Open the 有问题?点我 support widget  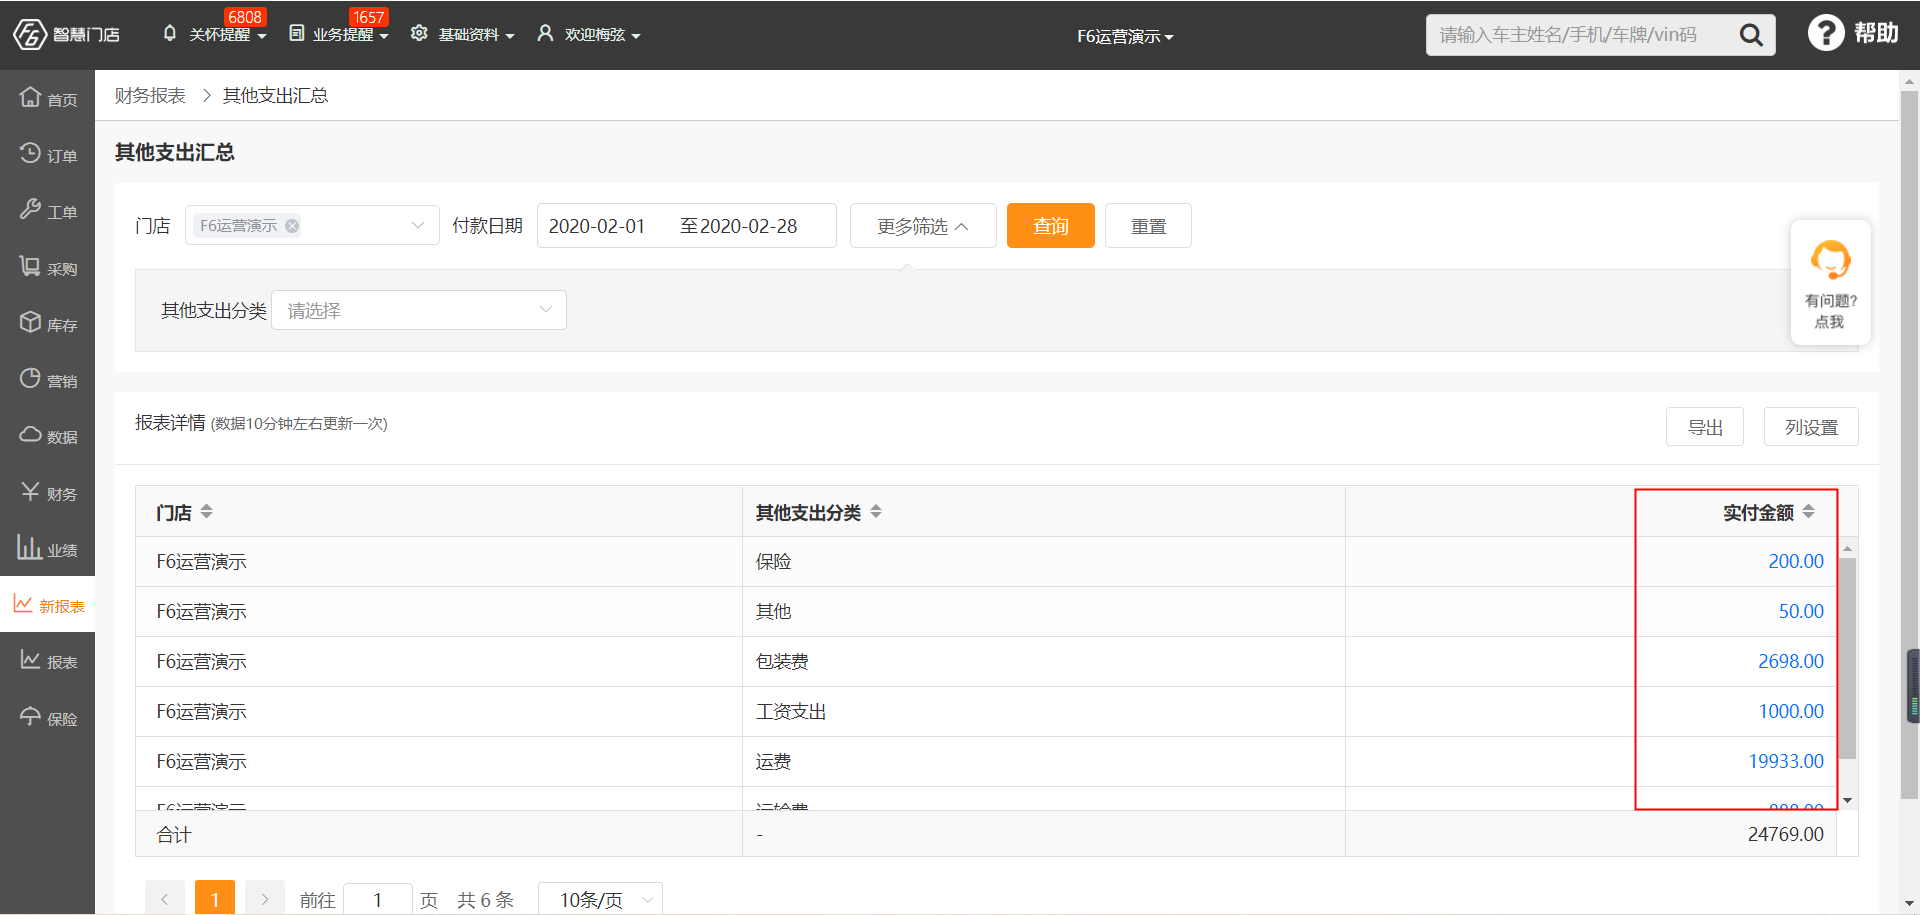click(1830, 283)
